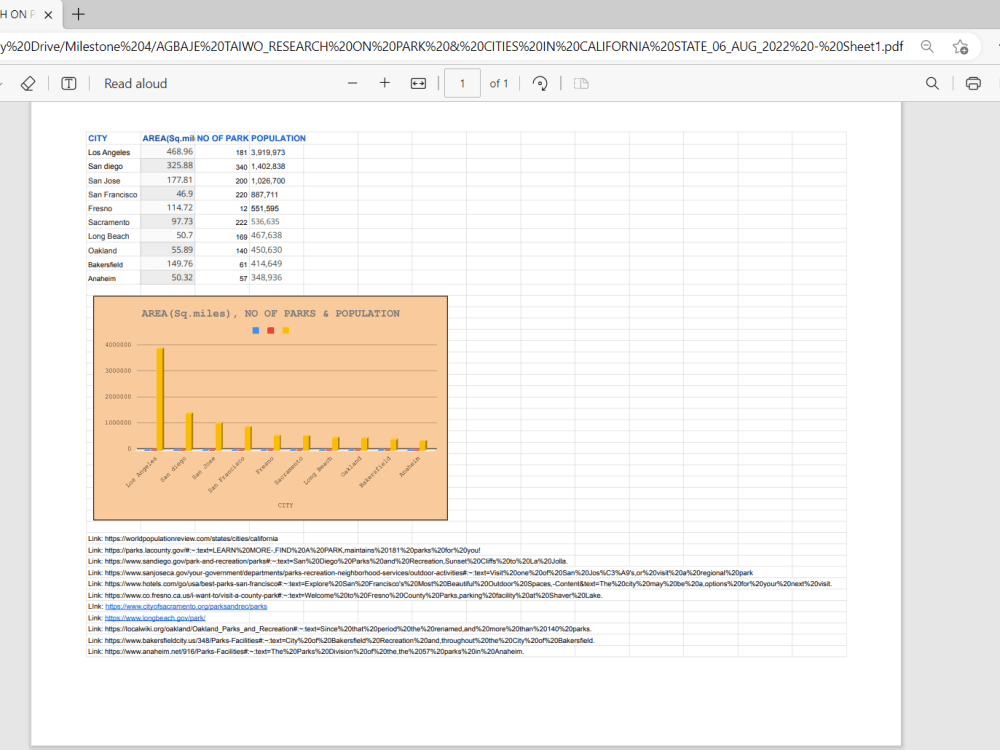Click the Bakersfield city cell

pos(105,265)
